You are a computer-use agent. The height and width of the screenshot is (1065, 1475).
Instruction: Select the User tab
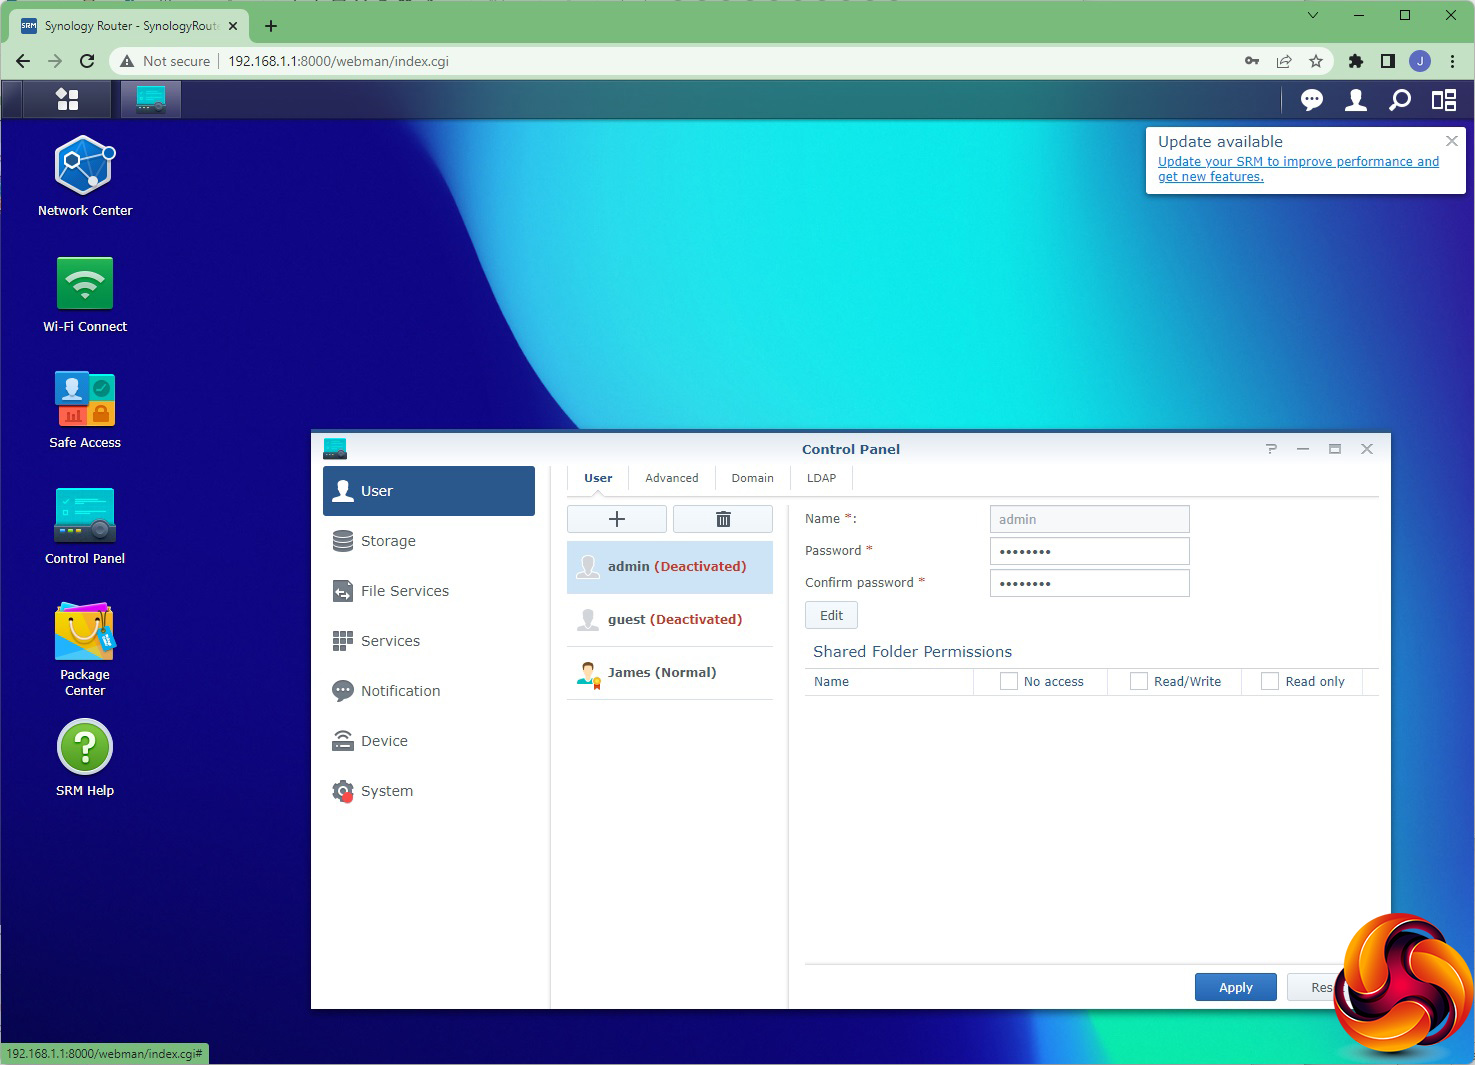click(598, 478)
